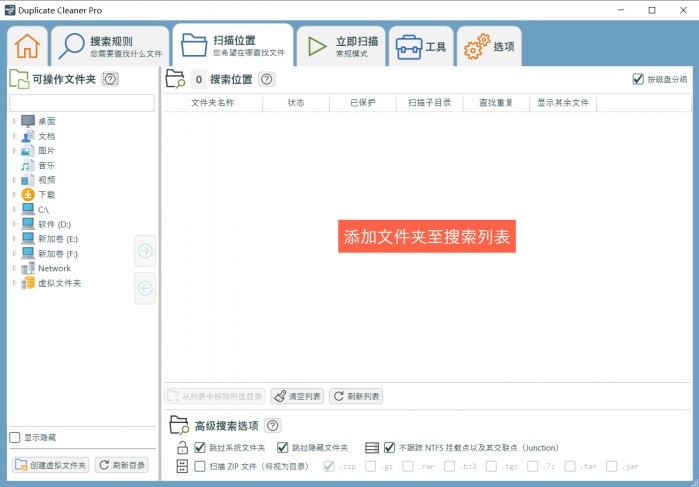Click the 音乐 music note icon
Image resolution: width=699 pixels, height=487 pixels.
coord(28,165)
